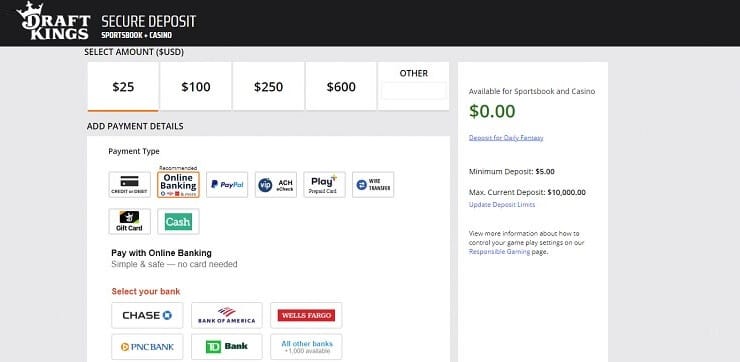Pick the $250 deposit amount
This screenshot has width=740, height=362.
tap(269, 87)
